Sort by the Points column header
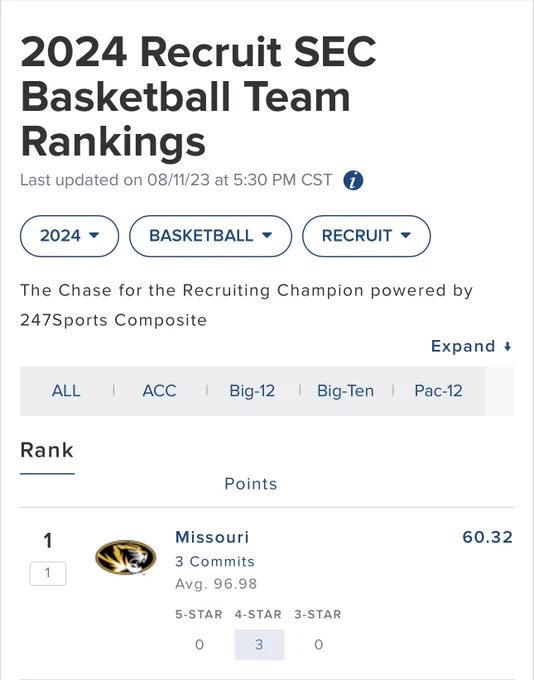Screen dimensions: 534x680 point(251,484)
